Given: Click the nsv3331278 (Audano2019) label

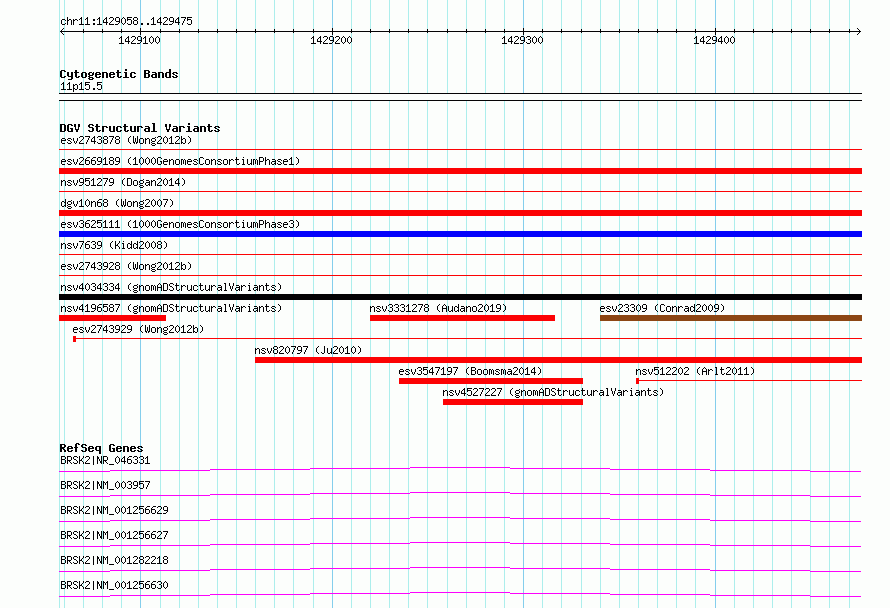Looking at the screenshot, I should point(438,308).
